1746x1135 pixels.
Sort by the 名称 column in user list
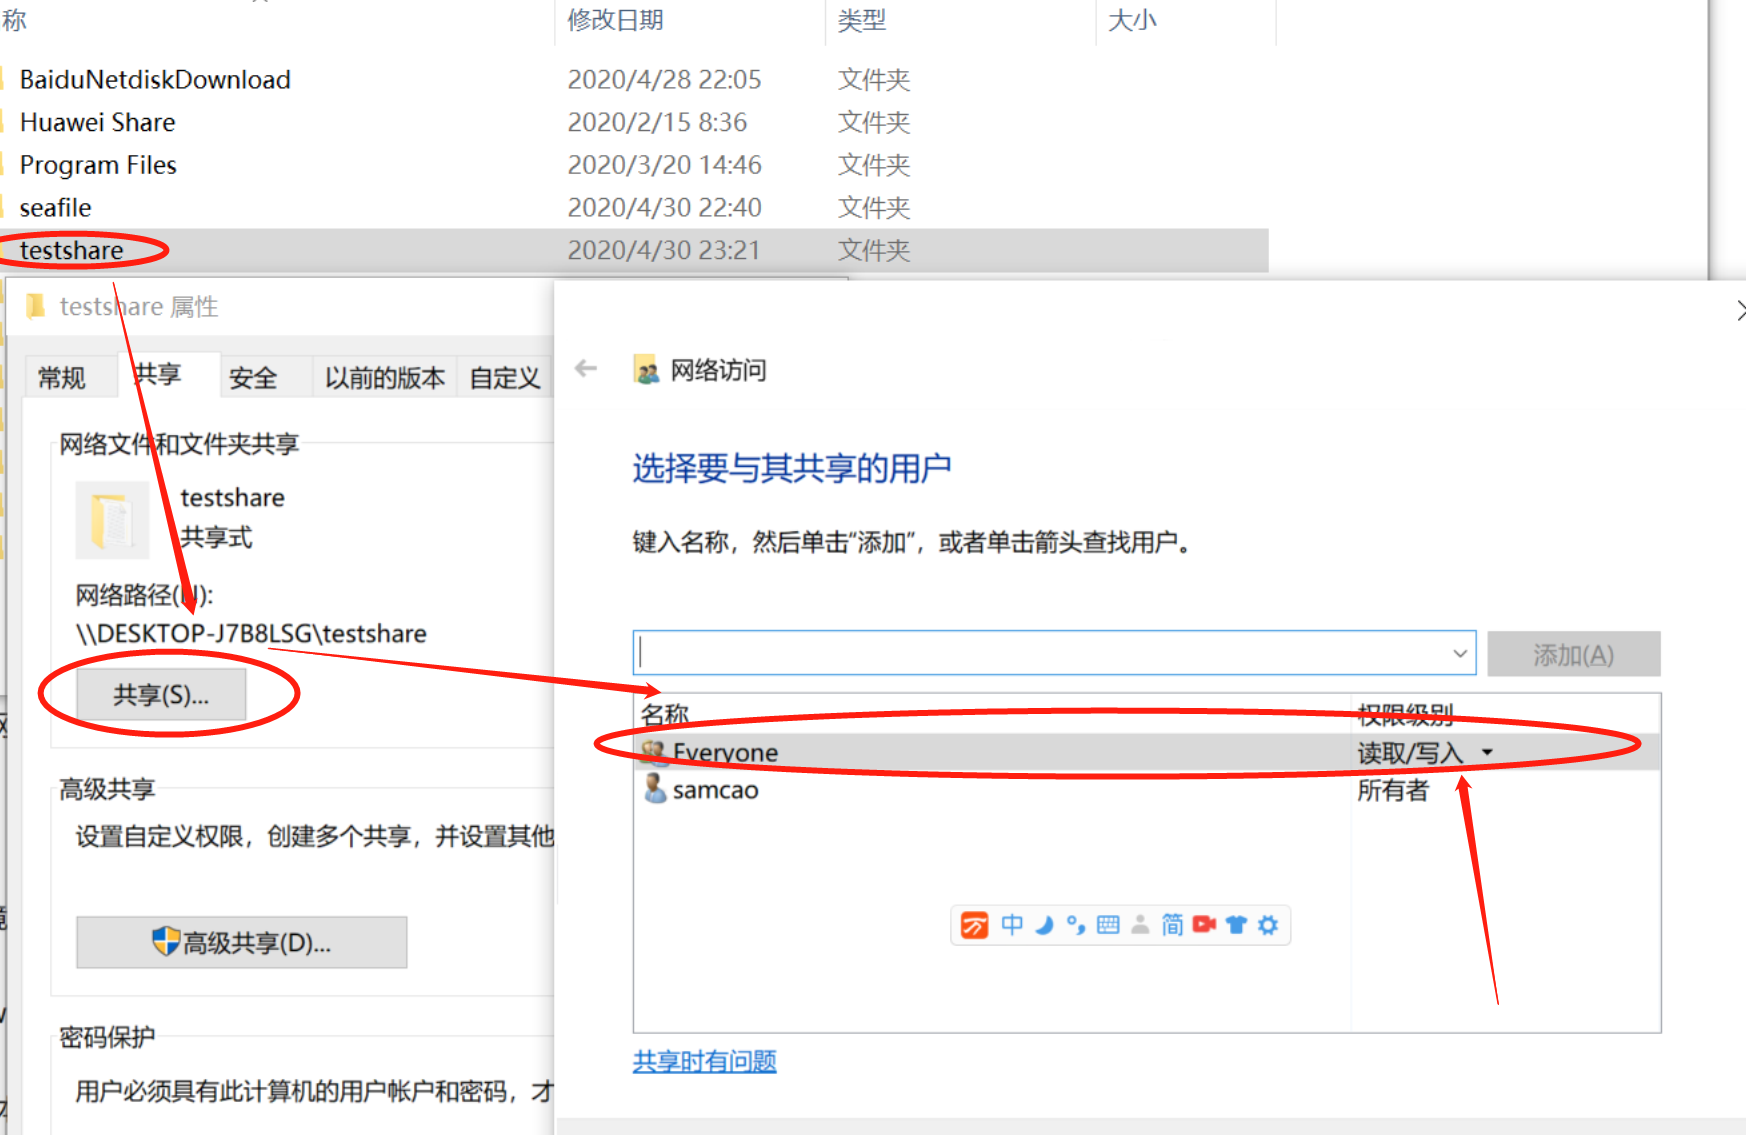(x=665, y=714)
